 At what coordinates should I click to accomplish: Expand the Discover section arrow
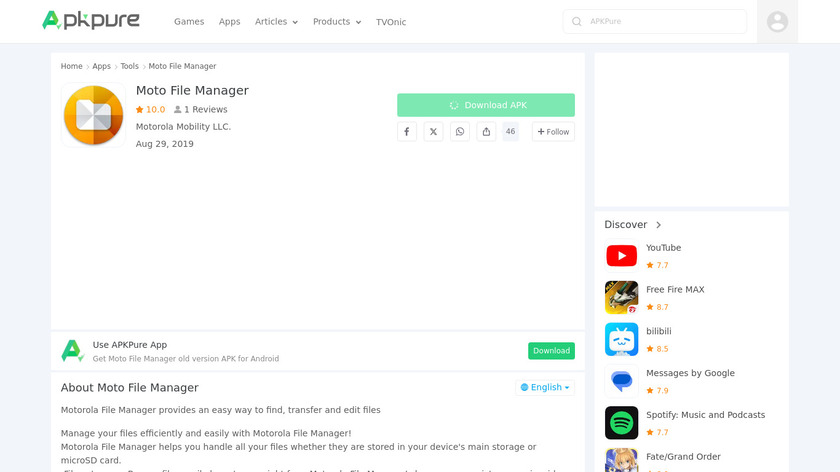click(658, 225)
